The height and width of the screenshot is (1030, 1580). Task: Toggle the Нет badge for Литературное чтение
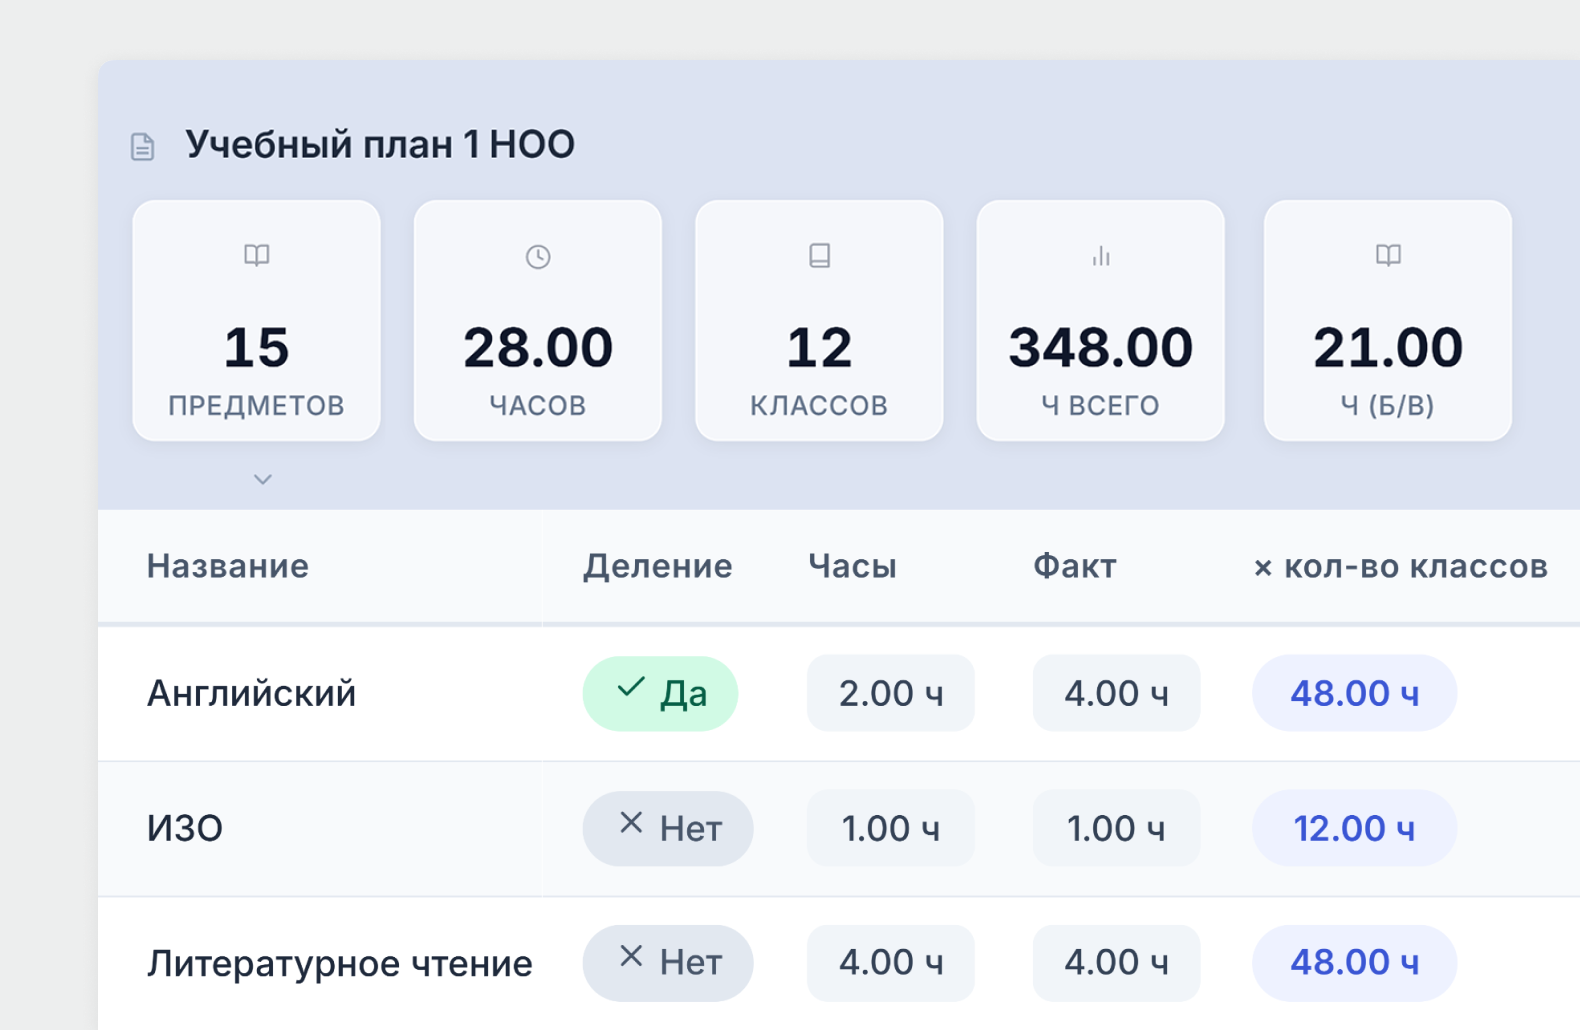(x=668, y=962)
